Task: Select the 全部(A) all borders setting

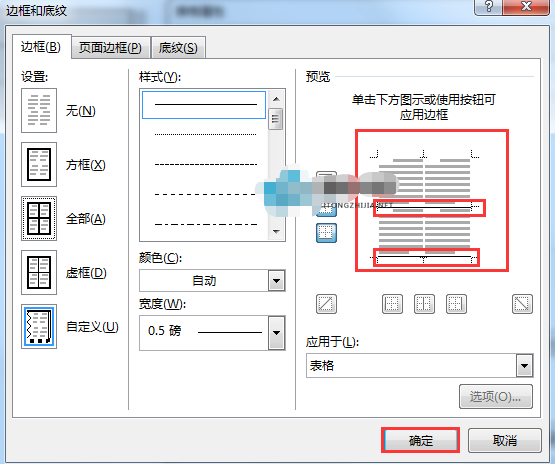Action: coord(39,219)
